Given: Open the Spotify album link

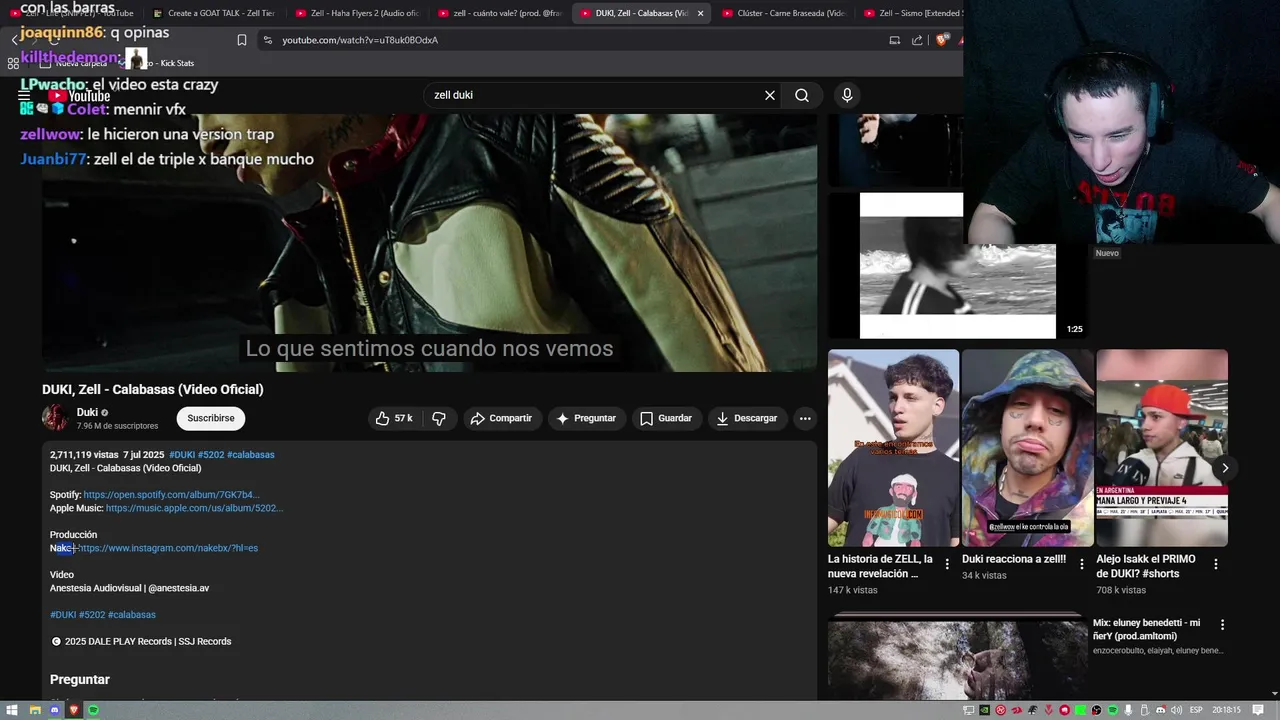Looking at the screenshot, I should [x=171, y=495].
